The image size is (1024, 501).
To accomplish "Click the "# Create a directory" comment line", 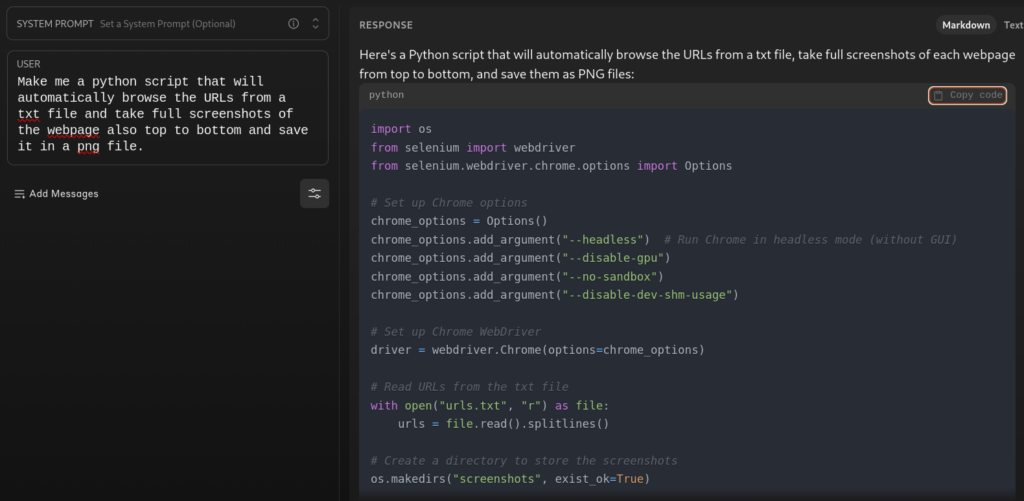I will (x=524, y=461).
